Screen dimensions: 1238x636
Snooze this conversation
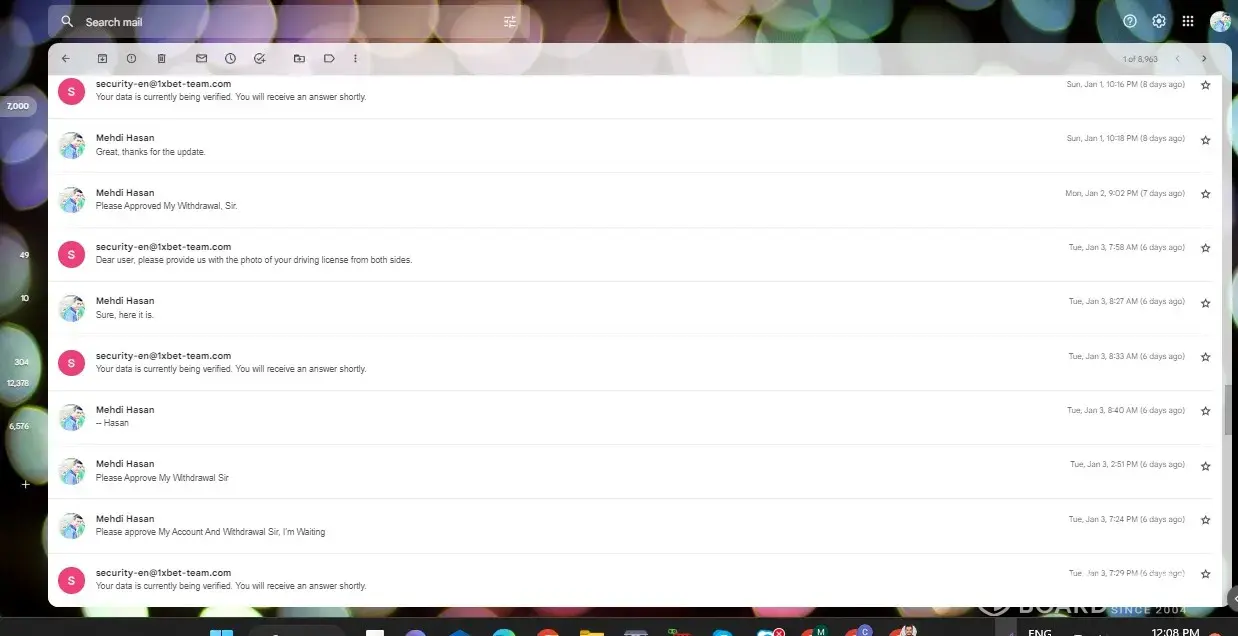coord(230,59)
